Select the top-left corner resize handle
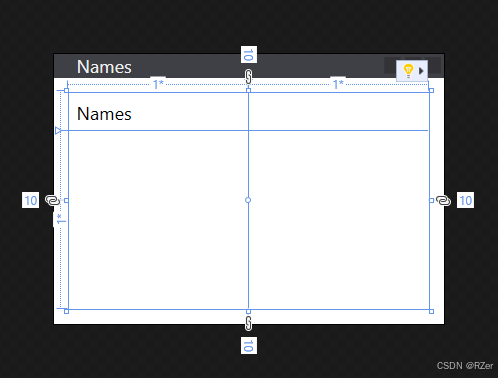The height and width of the screenshot is (378, 498). [66, 90]
